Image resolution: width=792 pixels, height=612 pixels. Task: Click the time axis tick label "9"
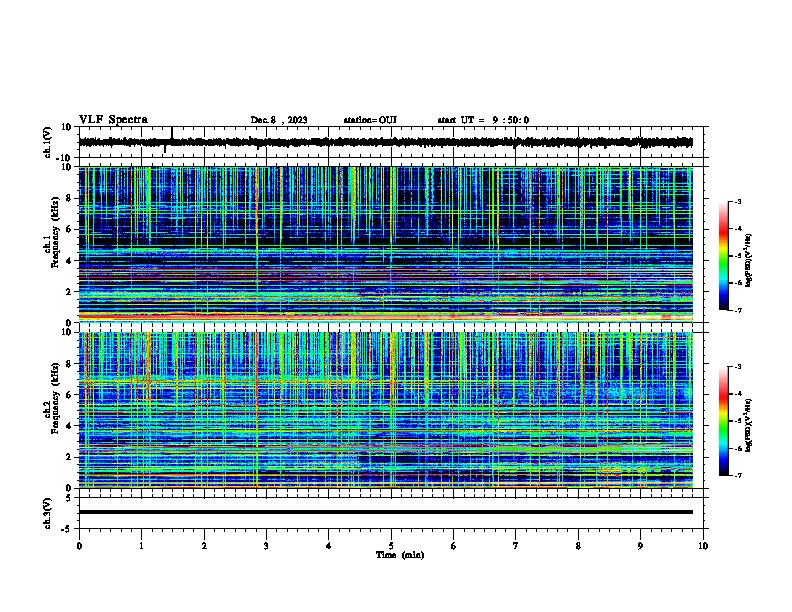640,546
